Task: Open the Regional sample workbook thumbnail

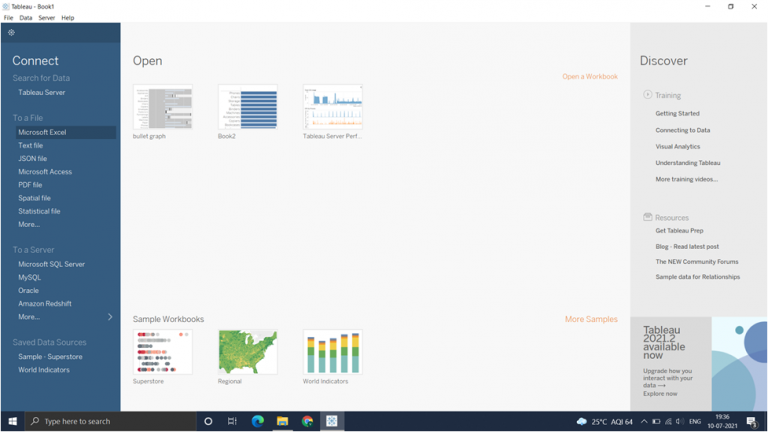Action: 248,352
